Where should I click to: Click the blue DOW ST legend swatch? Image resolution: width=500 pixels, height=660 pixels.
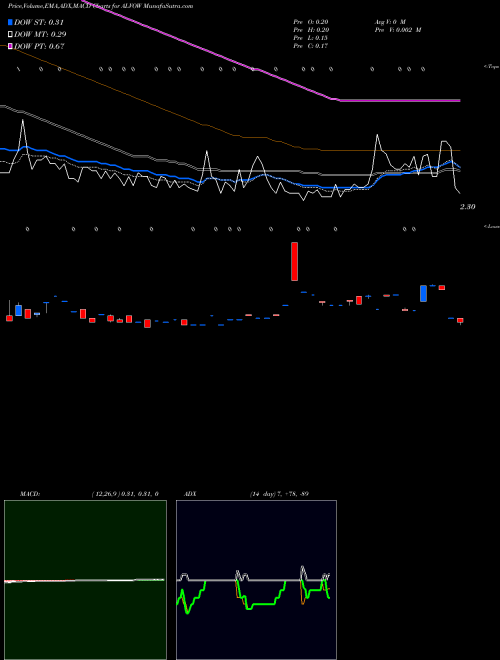click(x=10, y=22)
